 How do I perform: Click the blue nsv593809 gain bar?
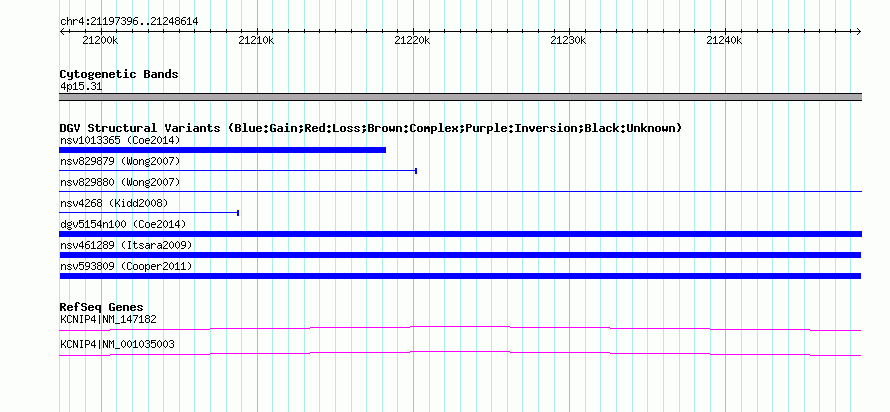[x=460, y=276]
